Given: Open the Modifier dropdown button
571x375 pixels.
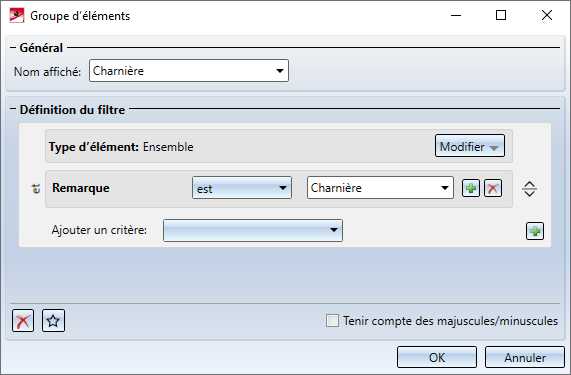Looking at the screenshot, I should tap(470, 146).
